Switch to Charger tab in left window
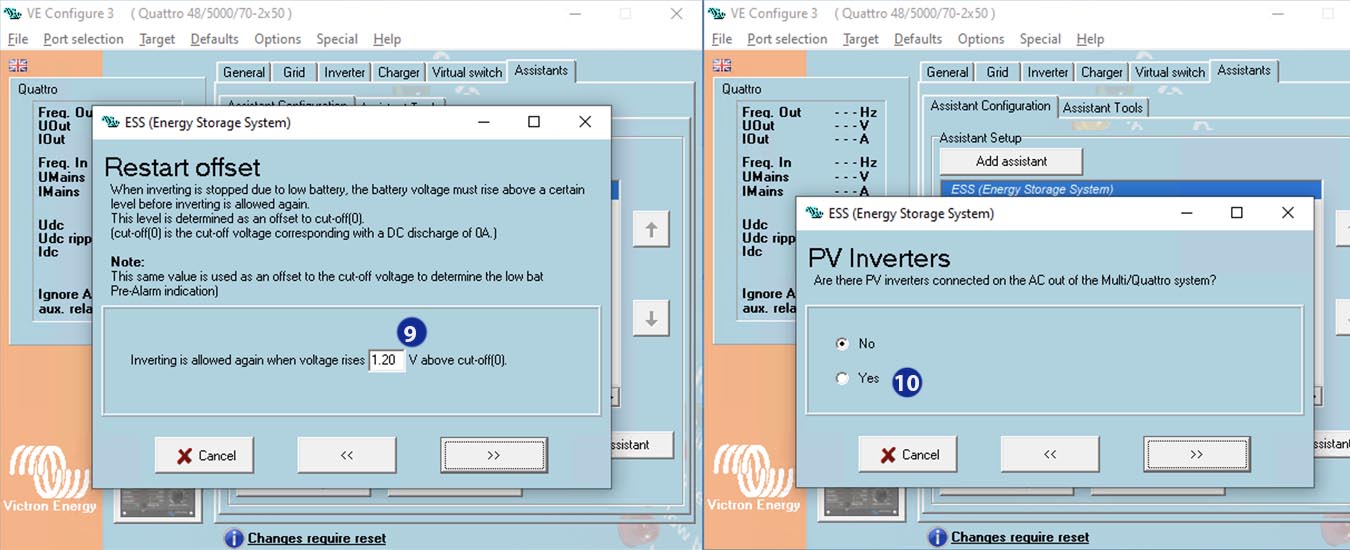This screenshot has height=550, width=1350. pos(399,72)
